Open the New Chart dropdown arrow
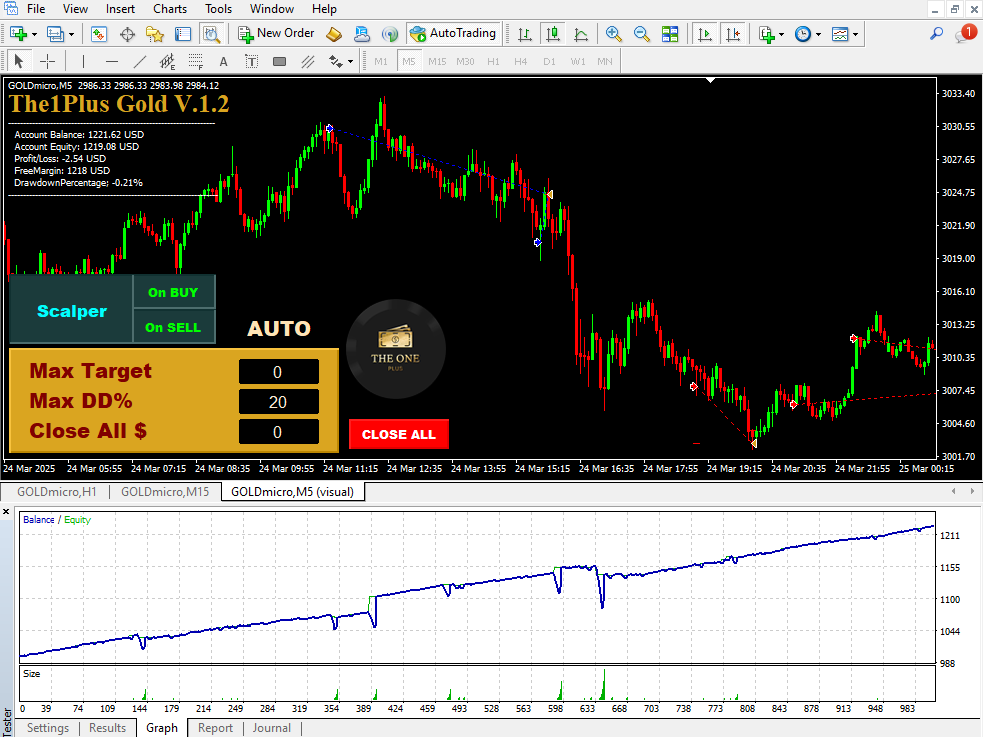 [x=34, y=34]
